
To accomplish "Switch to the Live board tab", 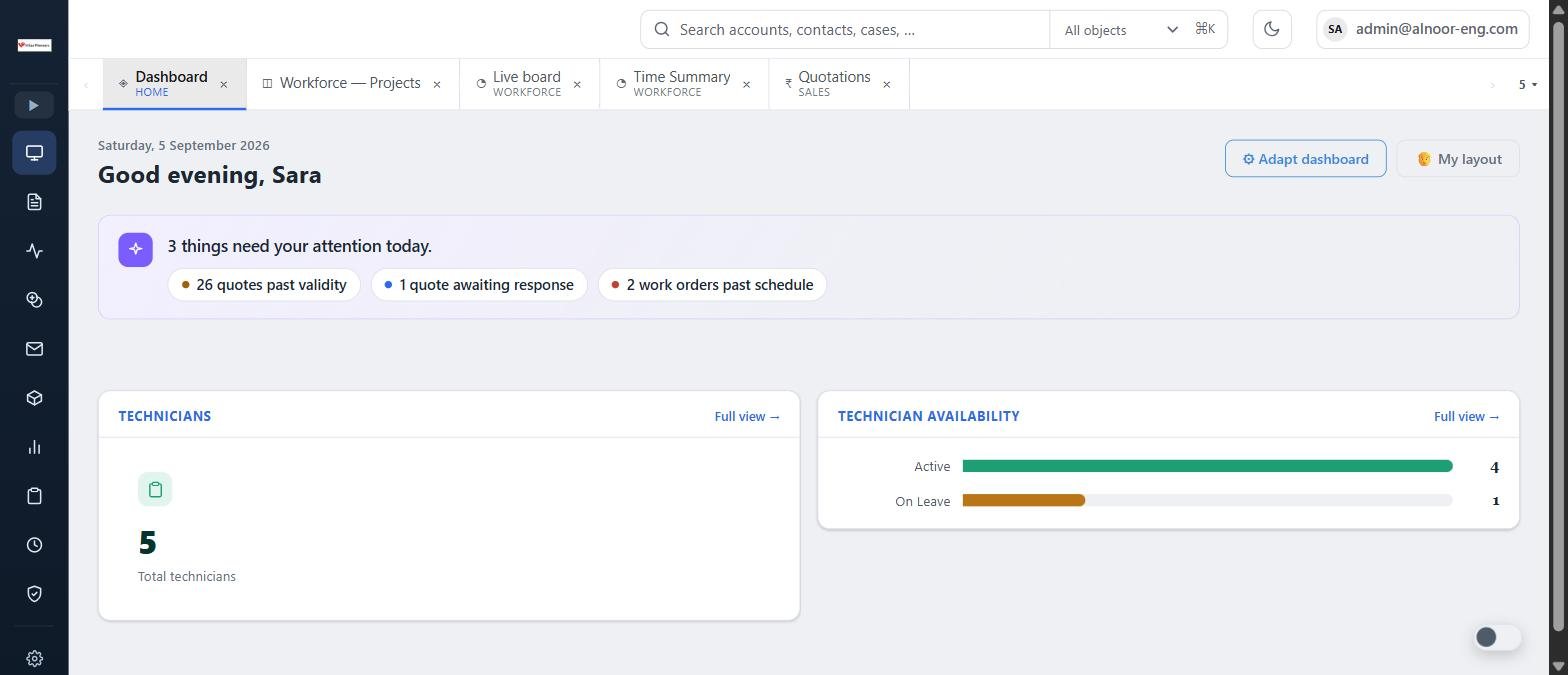I will [527, 84].
